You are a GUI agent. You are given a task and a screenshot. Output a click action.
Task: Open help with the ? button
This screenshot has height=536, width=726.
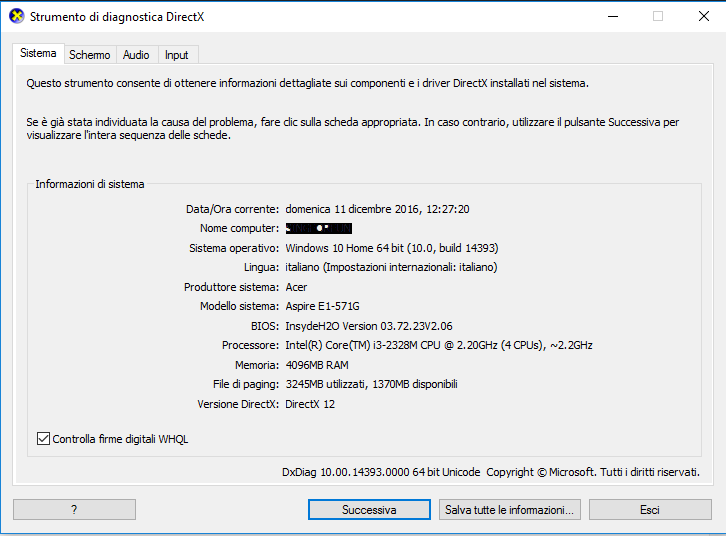(x=74, y=510)
